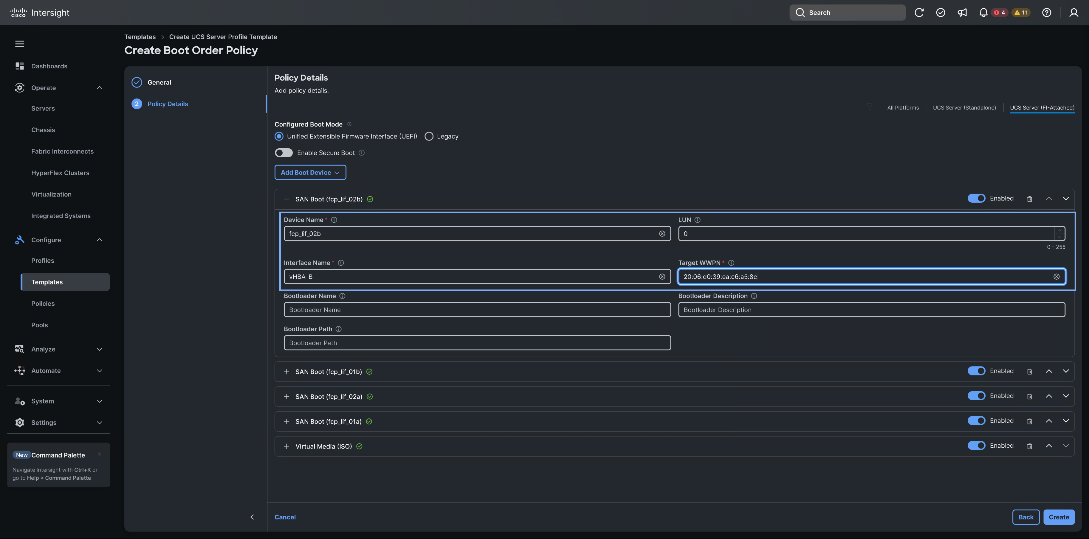Expand the Virtual Media (ISO) section
Viewport: 1089px width, 539px height.
pos(286,446)
